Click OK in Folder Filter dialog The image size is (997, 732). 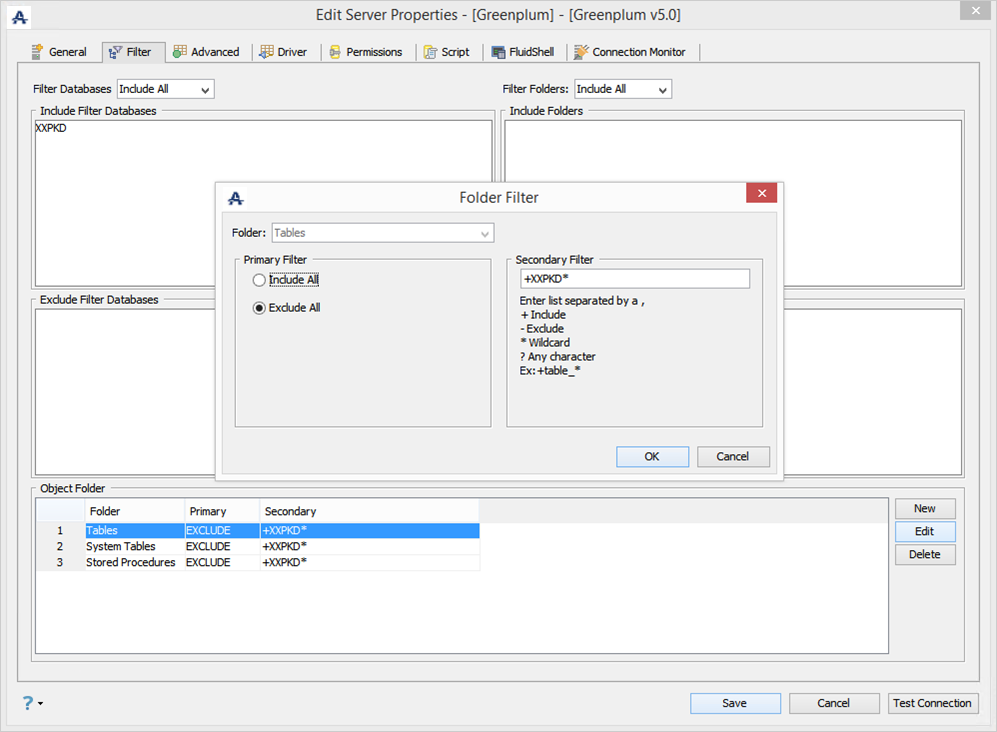[652, 457]
